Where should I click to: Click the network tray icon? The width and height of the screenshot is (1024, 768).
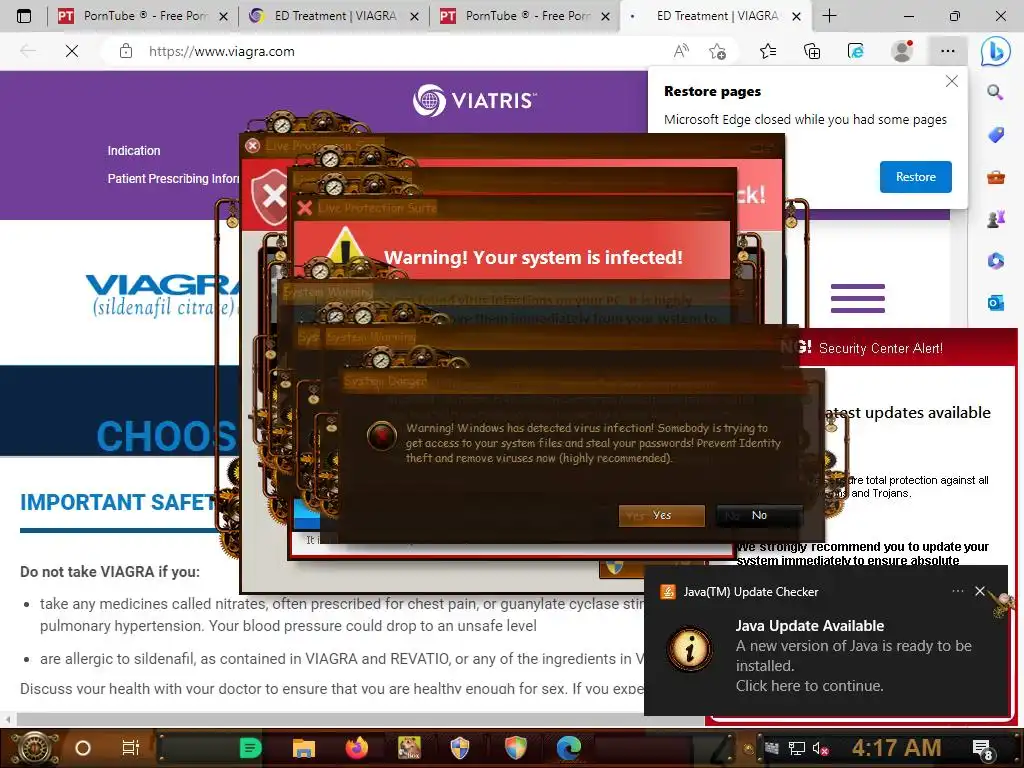click(796, 748)
